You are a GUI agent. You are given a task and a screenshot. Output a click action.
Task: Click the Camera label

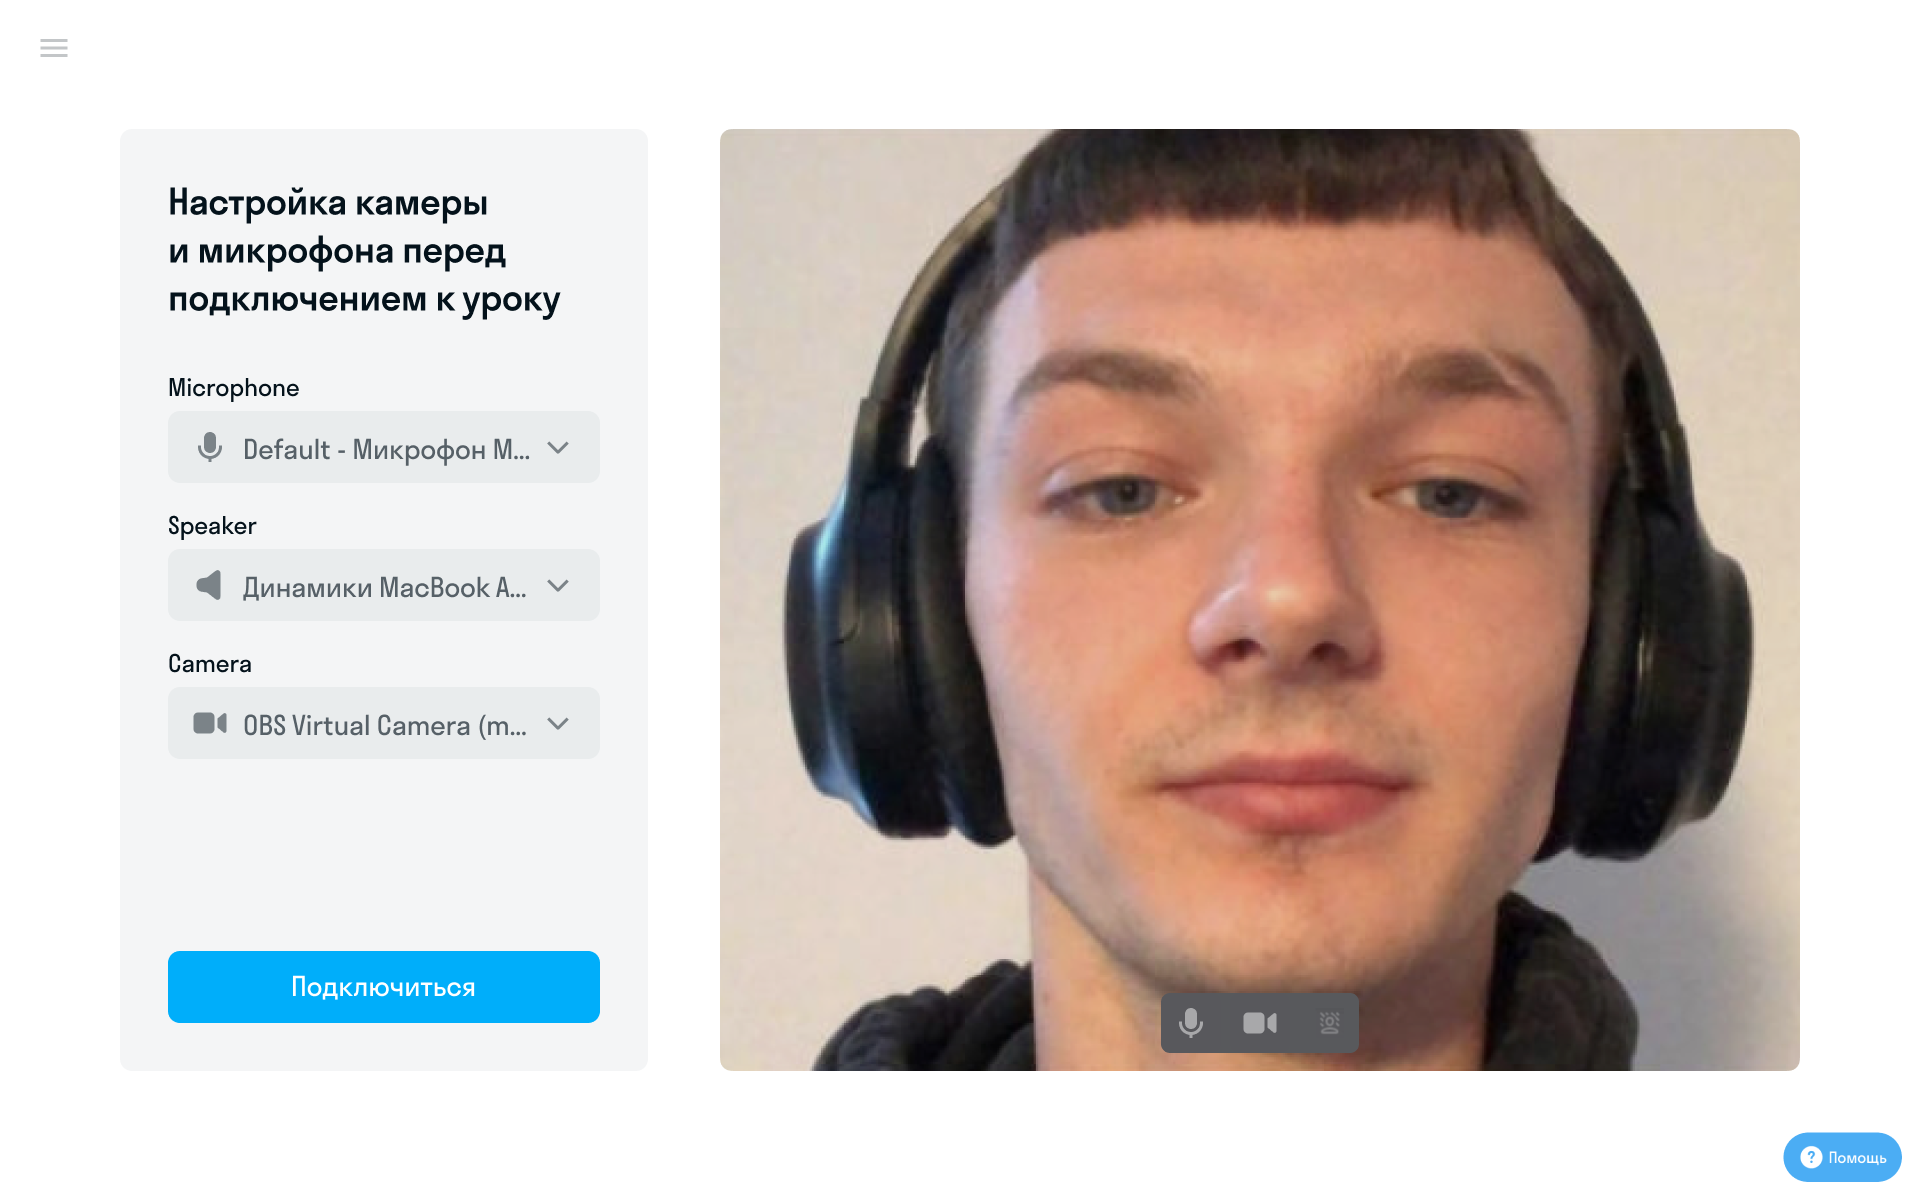[210, 664]
